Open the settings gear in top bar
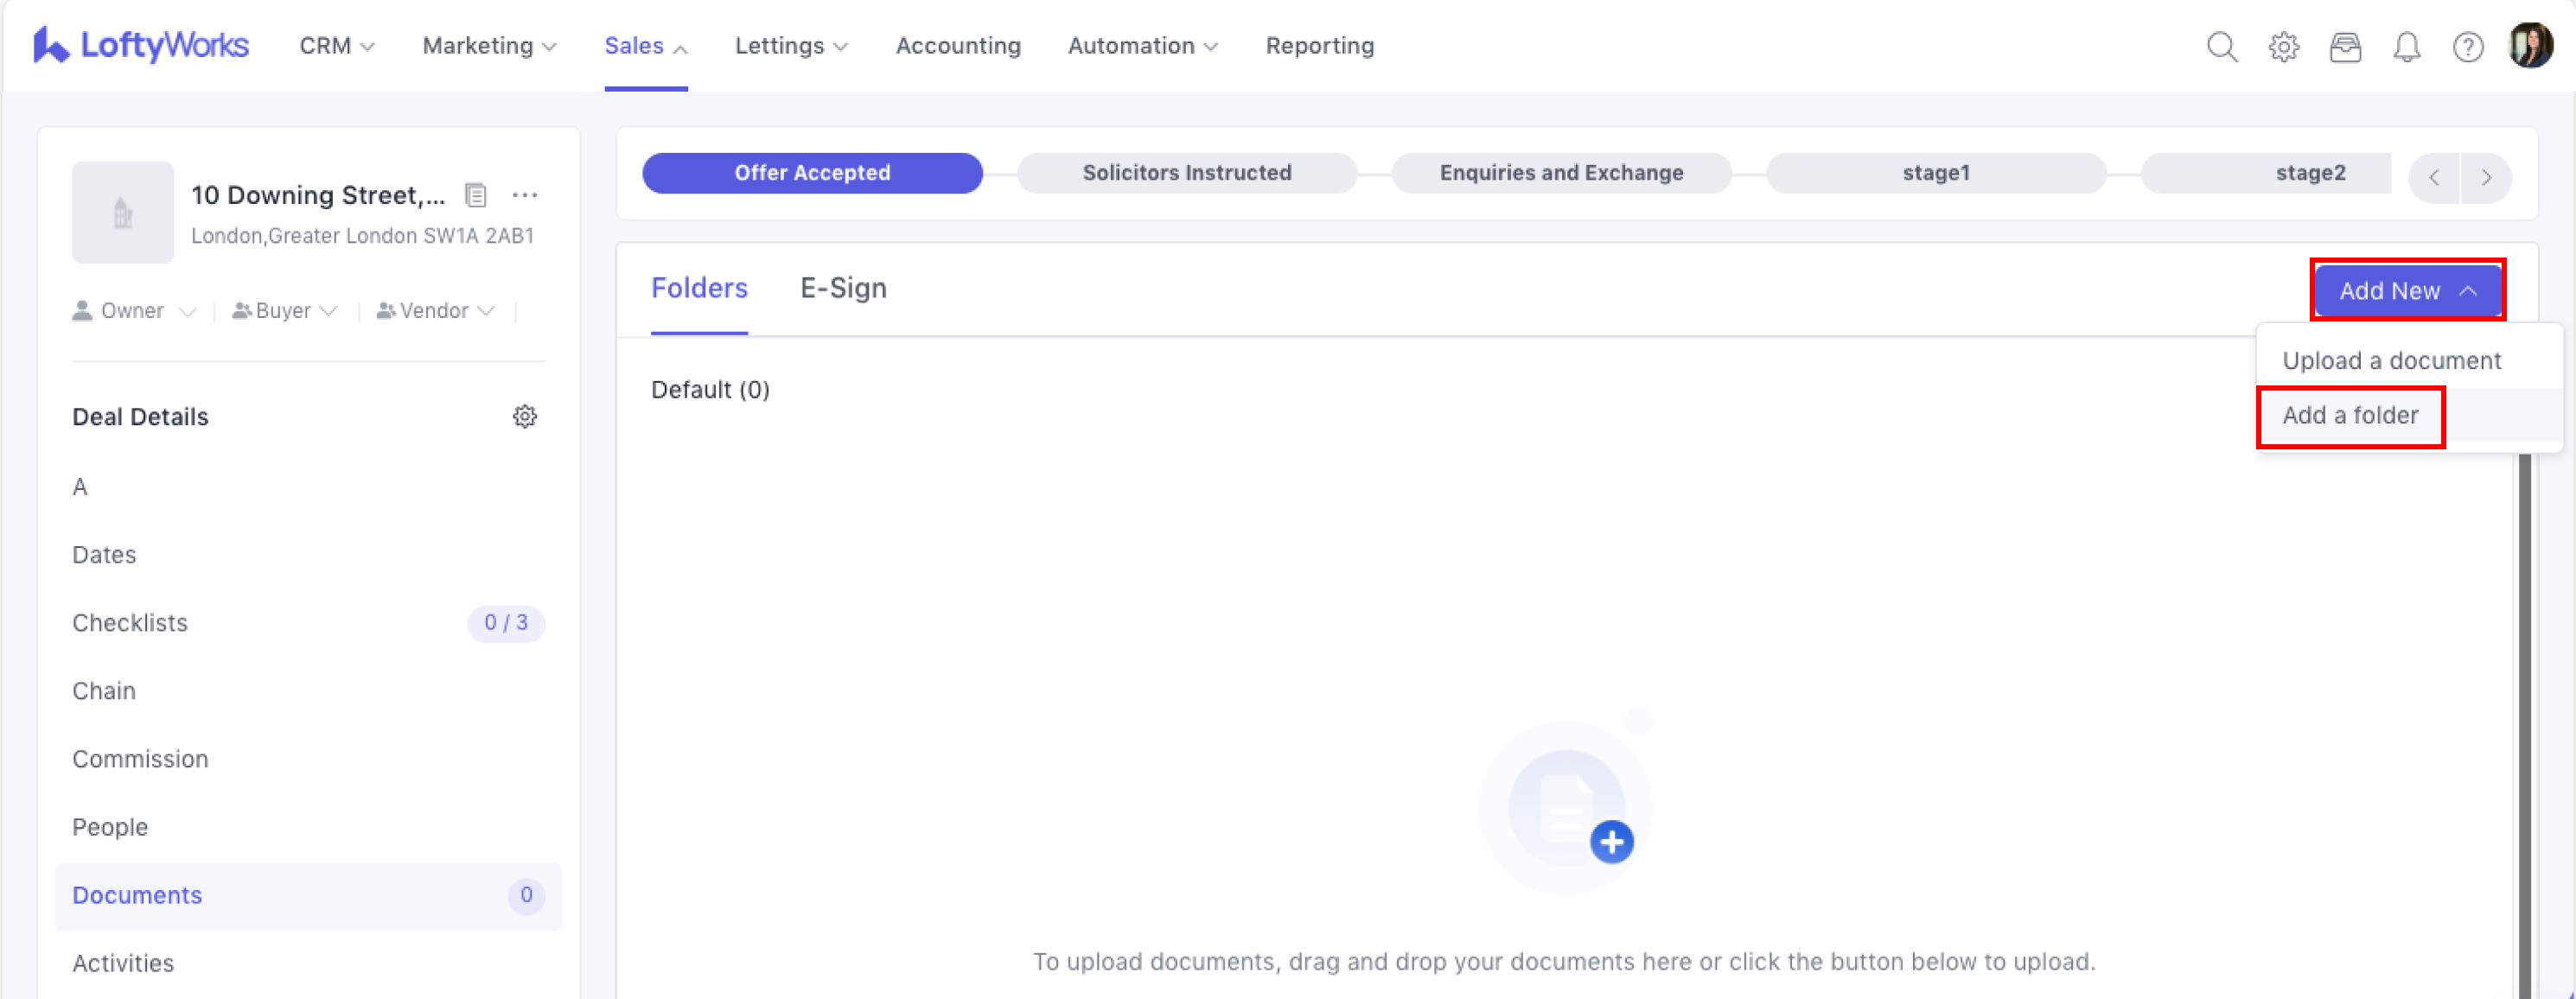Image resolution: width=2576 pixels, height=999 pixels. coord(2283,47)
